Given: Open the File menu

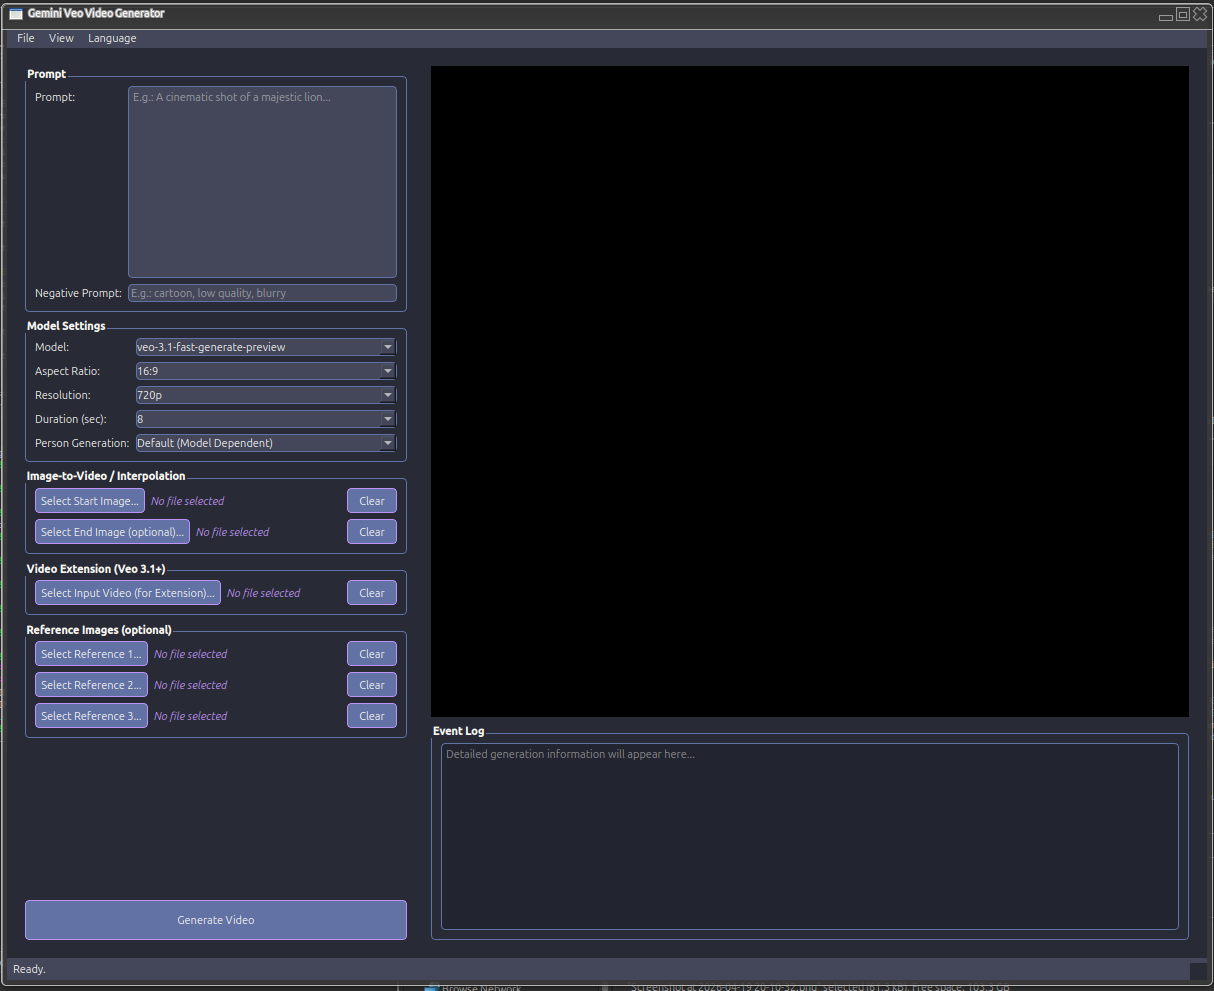Looking at the screenshot, I should 26,38.
